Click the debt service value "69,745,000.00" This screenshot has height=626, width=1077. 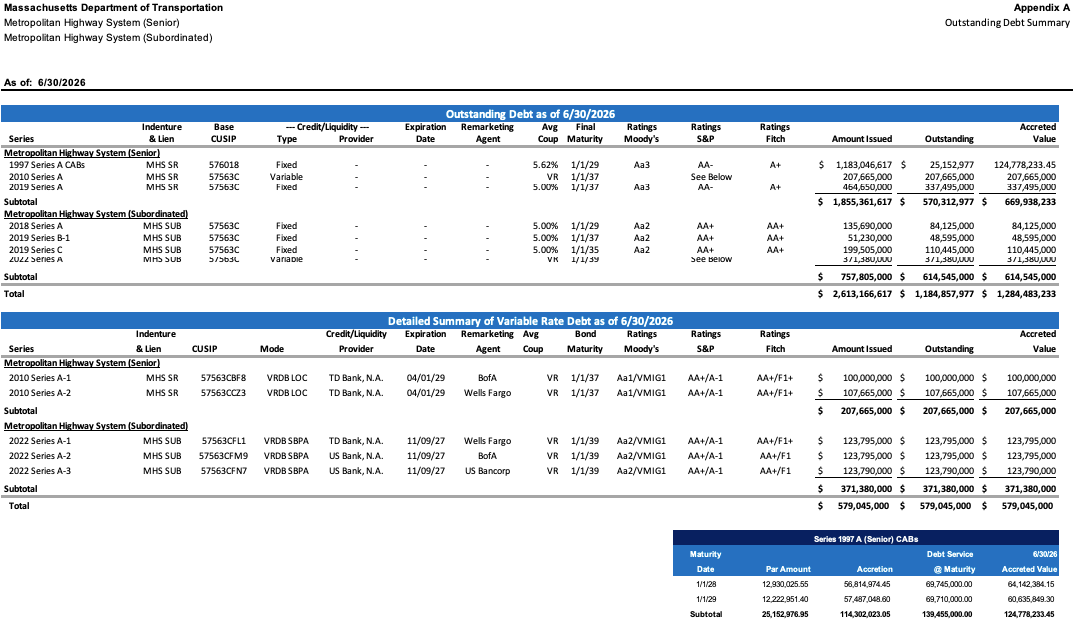[949, 585]
